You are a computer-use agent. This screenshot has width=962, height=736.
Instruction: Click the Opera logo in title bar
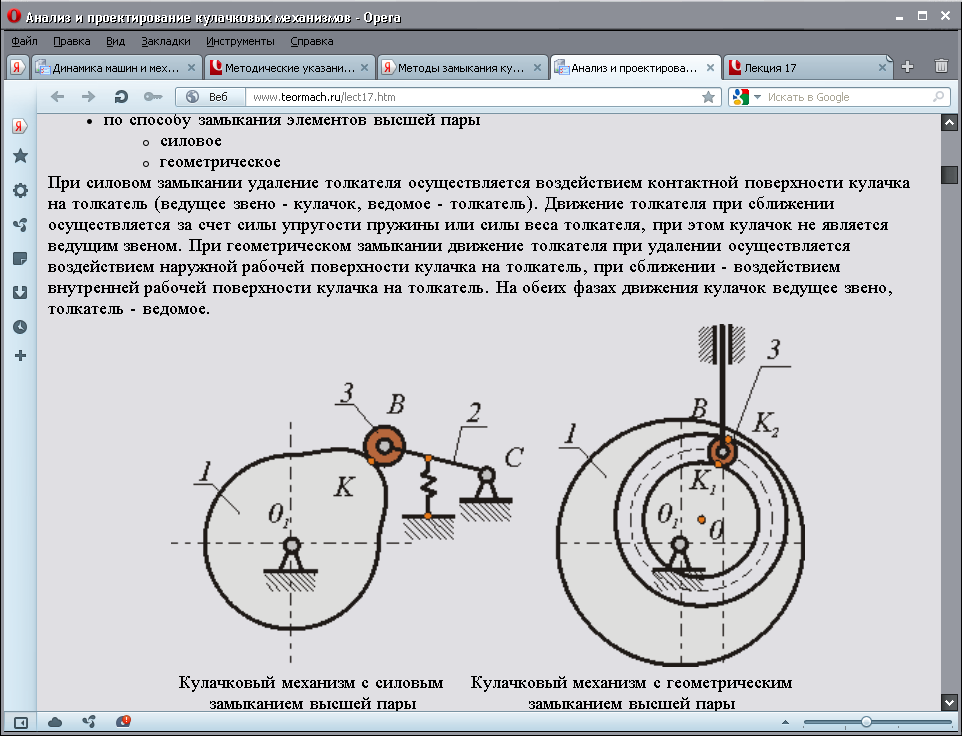pos(13,17)
